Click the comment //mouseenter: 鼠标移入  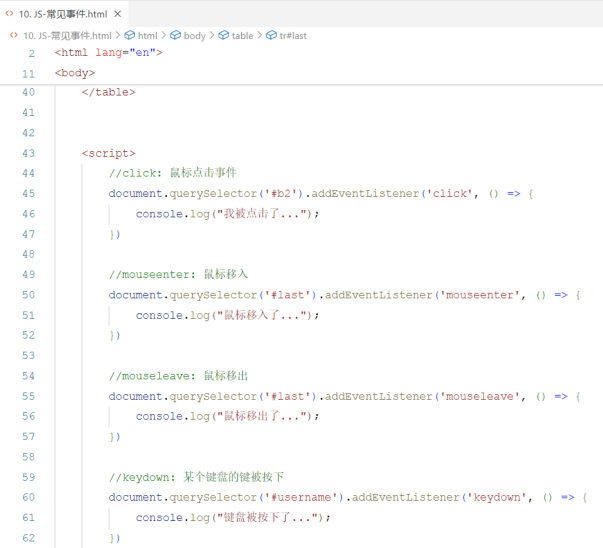pyautogui.click(x=178, y=275)
